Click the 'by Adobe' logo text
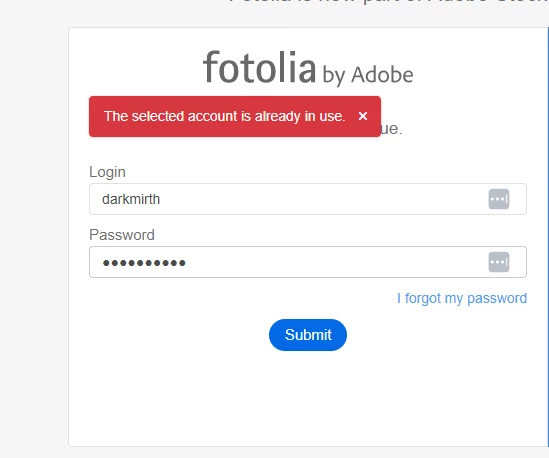 368,75
